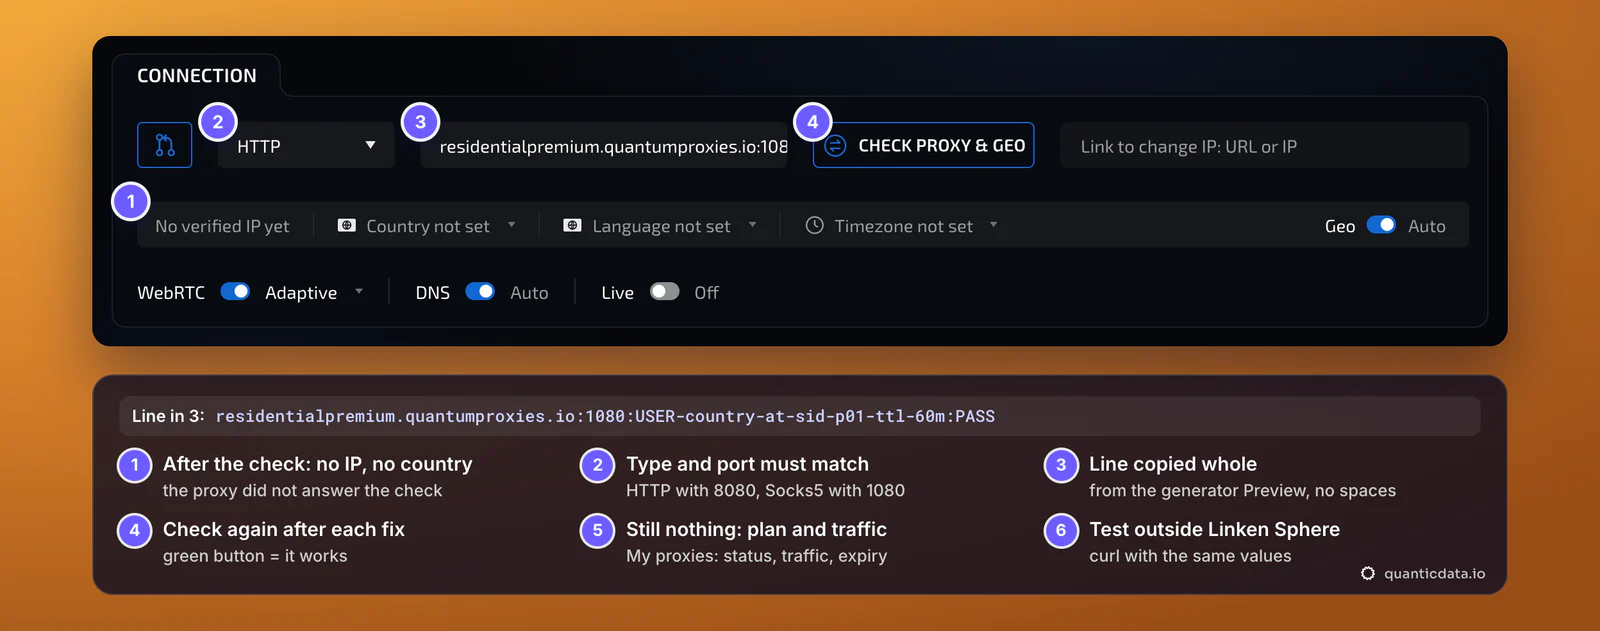Image resolution: width=1600 pixels, height=631 pixels.
Task: Click the proxy connection branch icon button
Action: pyautogui.click(x=165, y=145)
